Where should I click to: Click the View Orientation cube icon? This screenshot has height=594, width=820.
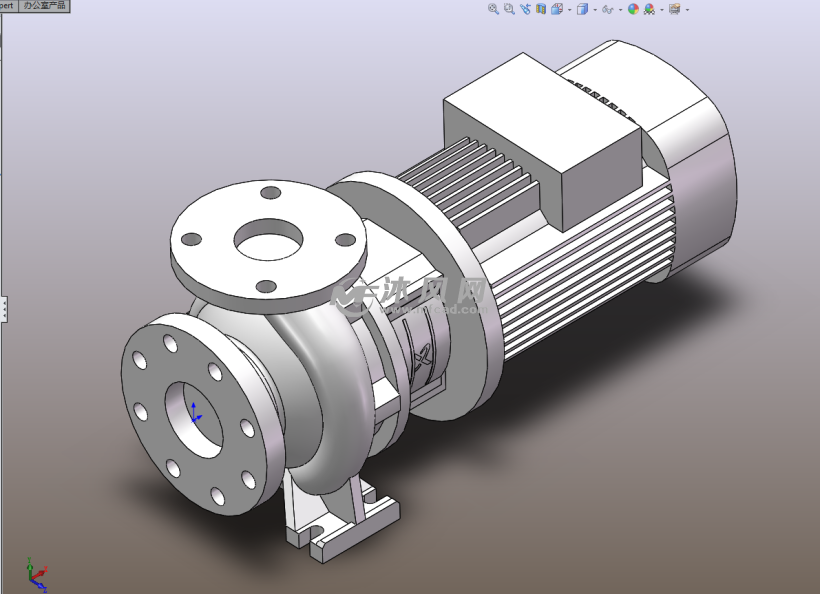tap(556, 9)
